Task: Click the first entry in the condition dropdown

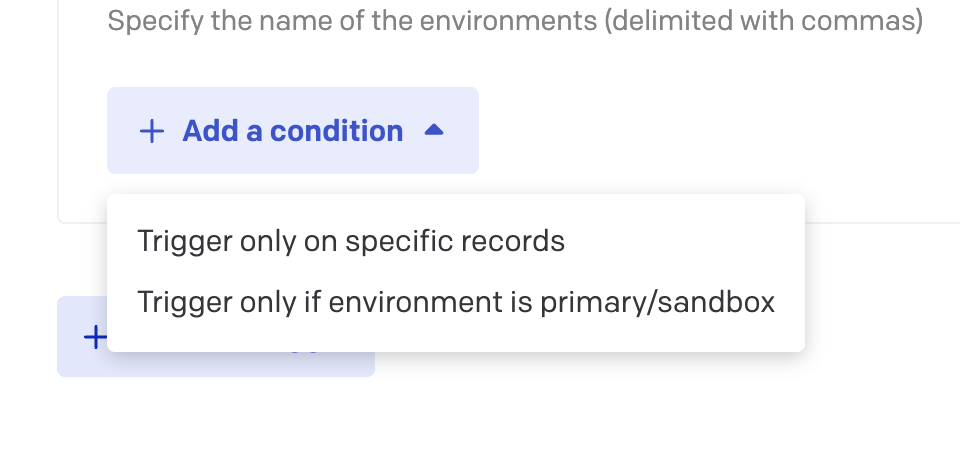Action: pyautogui.click(x=351, y=241)
